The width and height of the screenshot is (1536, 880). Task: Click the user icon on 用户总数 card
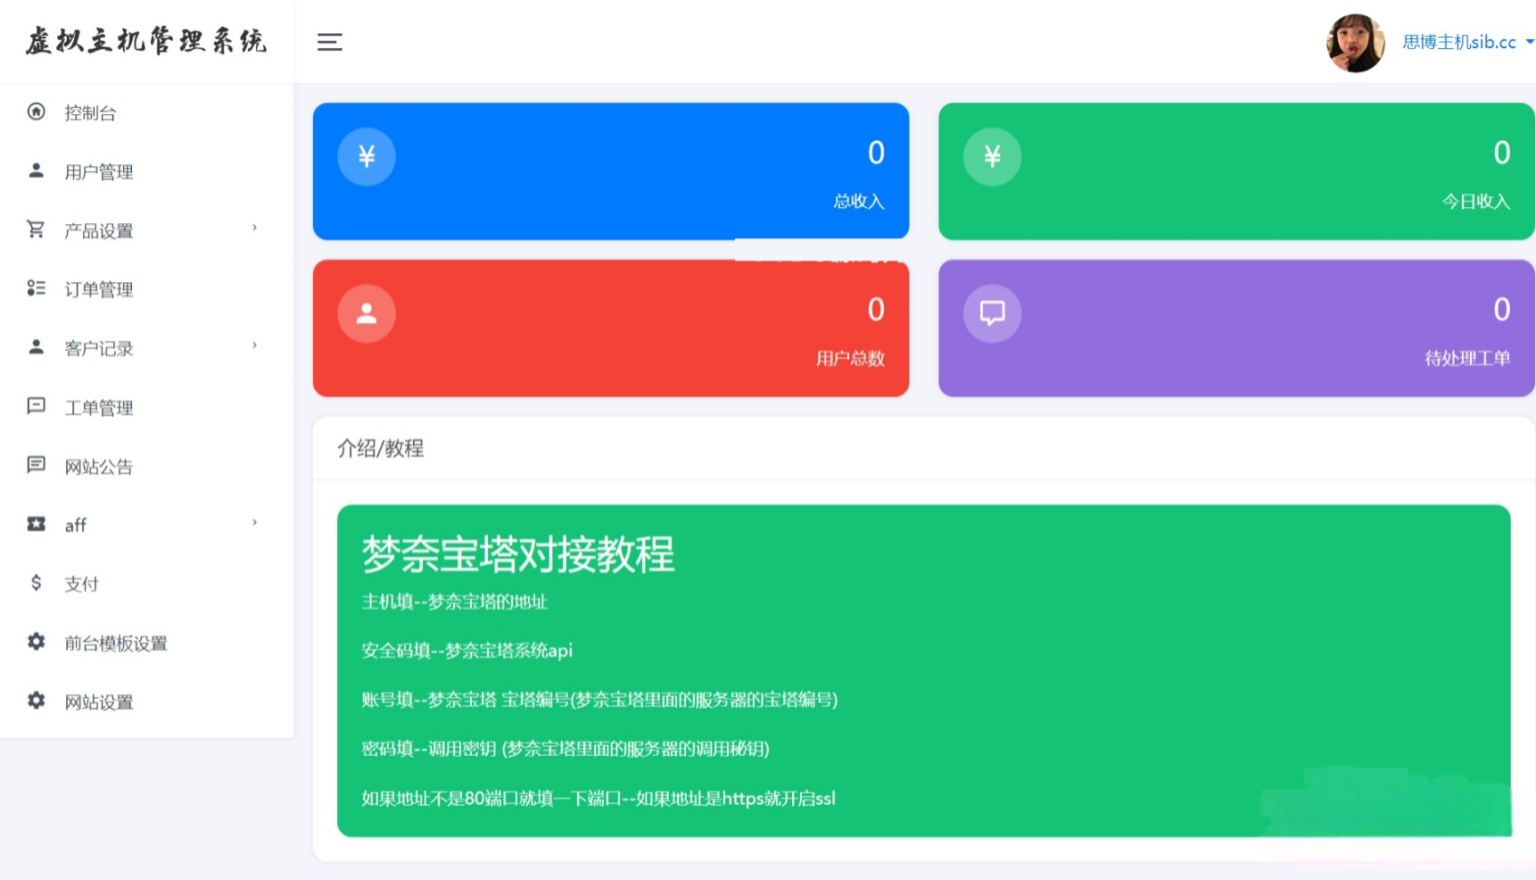(x=367, y=313)
